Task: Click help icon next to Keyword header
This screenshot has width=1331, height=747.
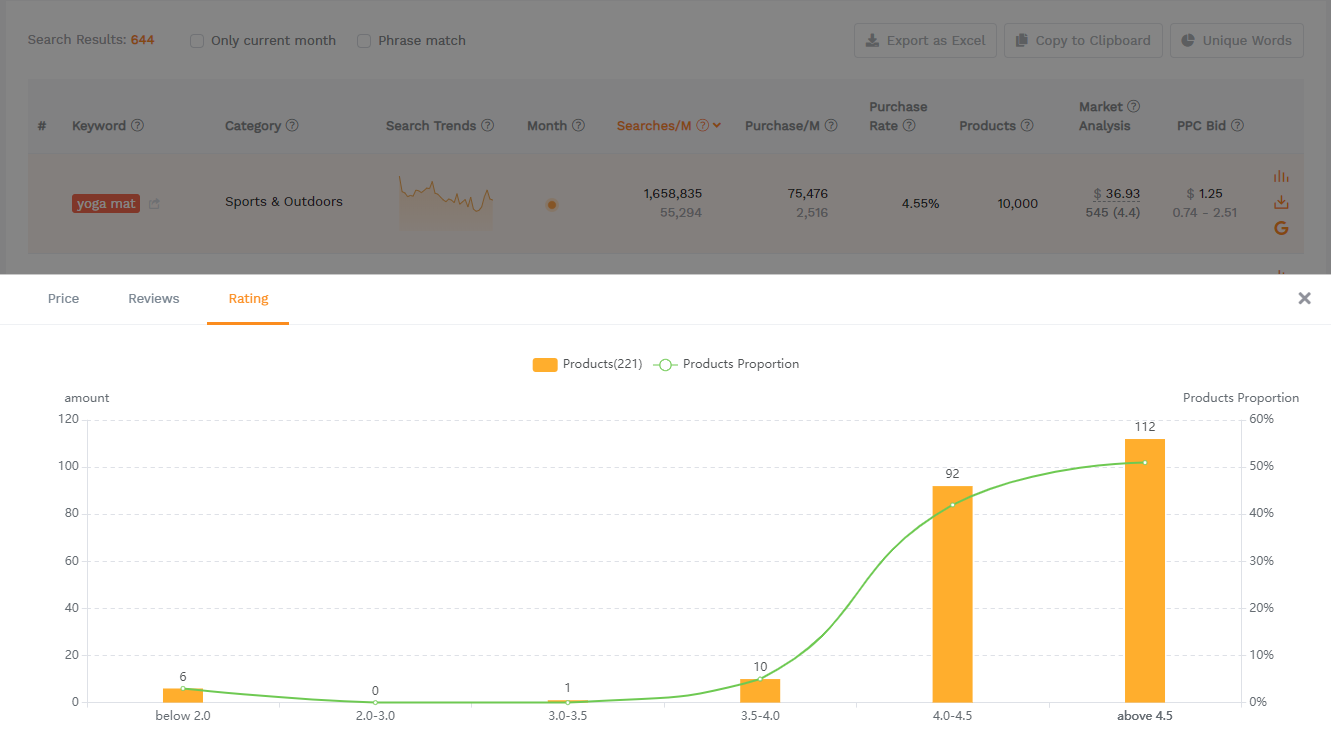Action: [138, 126]
